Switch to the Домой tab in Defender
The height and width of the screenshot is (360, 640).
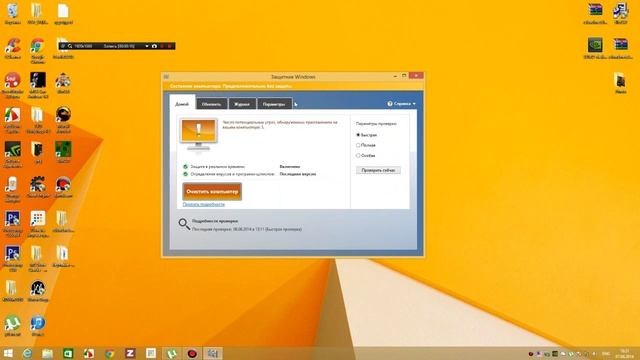point(182,104)
